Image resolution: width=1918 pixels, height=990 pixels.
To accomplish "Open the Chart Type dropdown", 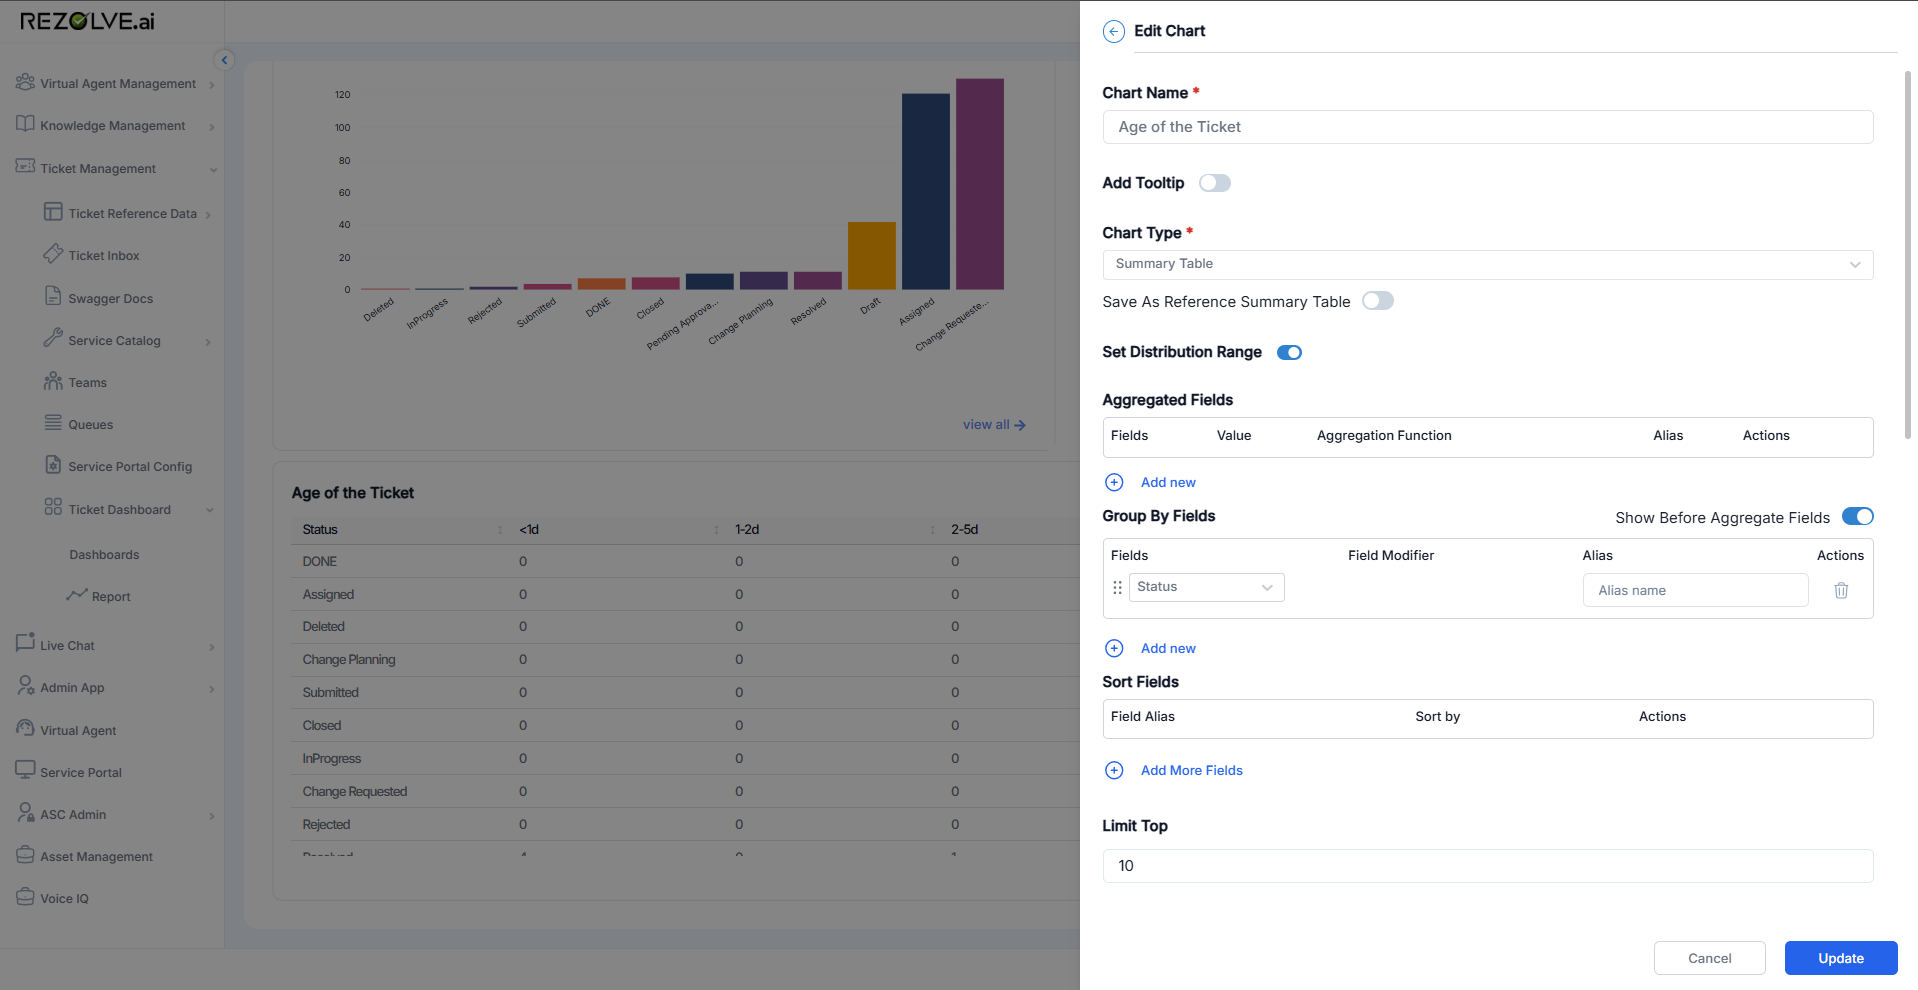I will 1487,264.
